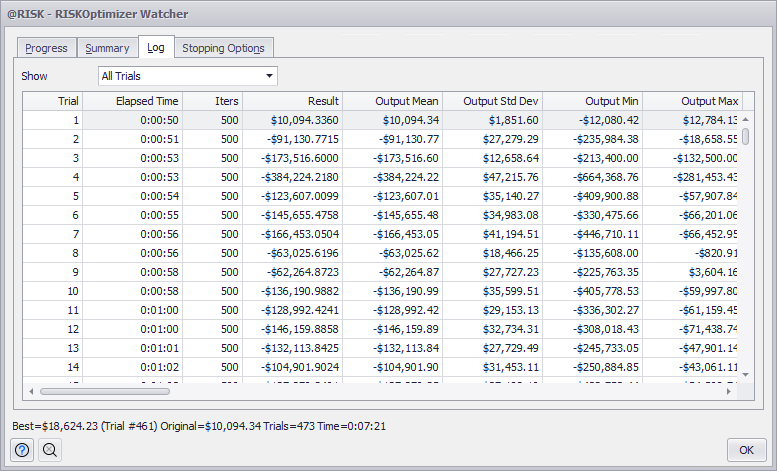This screenshot has width=777, height=471.
Task: Select the Log tab
Action: (x=156, y=47)
